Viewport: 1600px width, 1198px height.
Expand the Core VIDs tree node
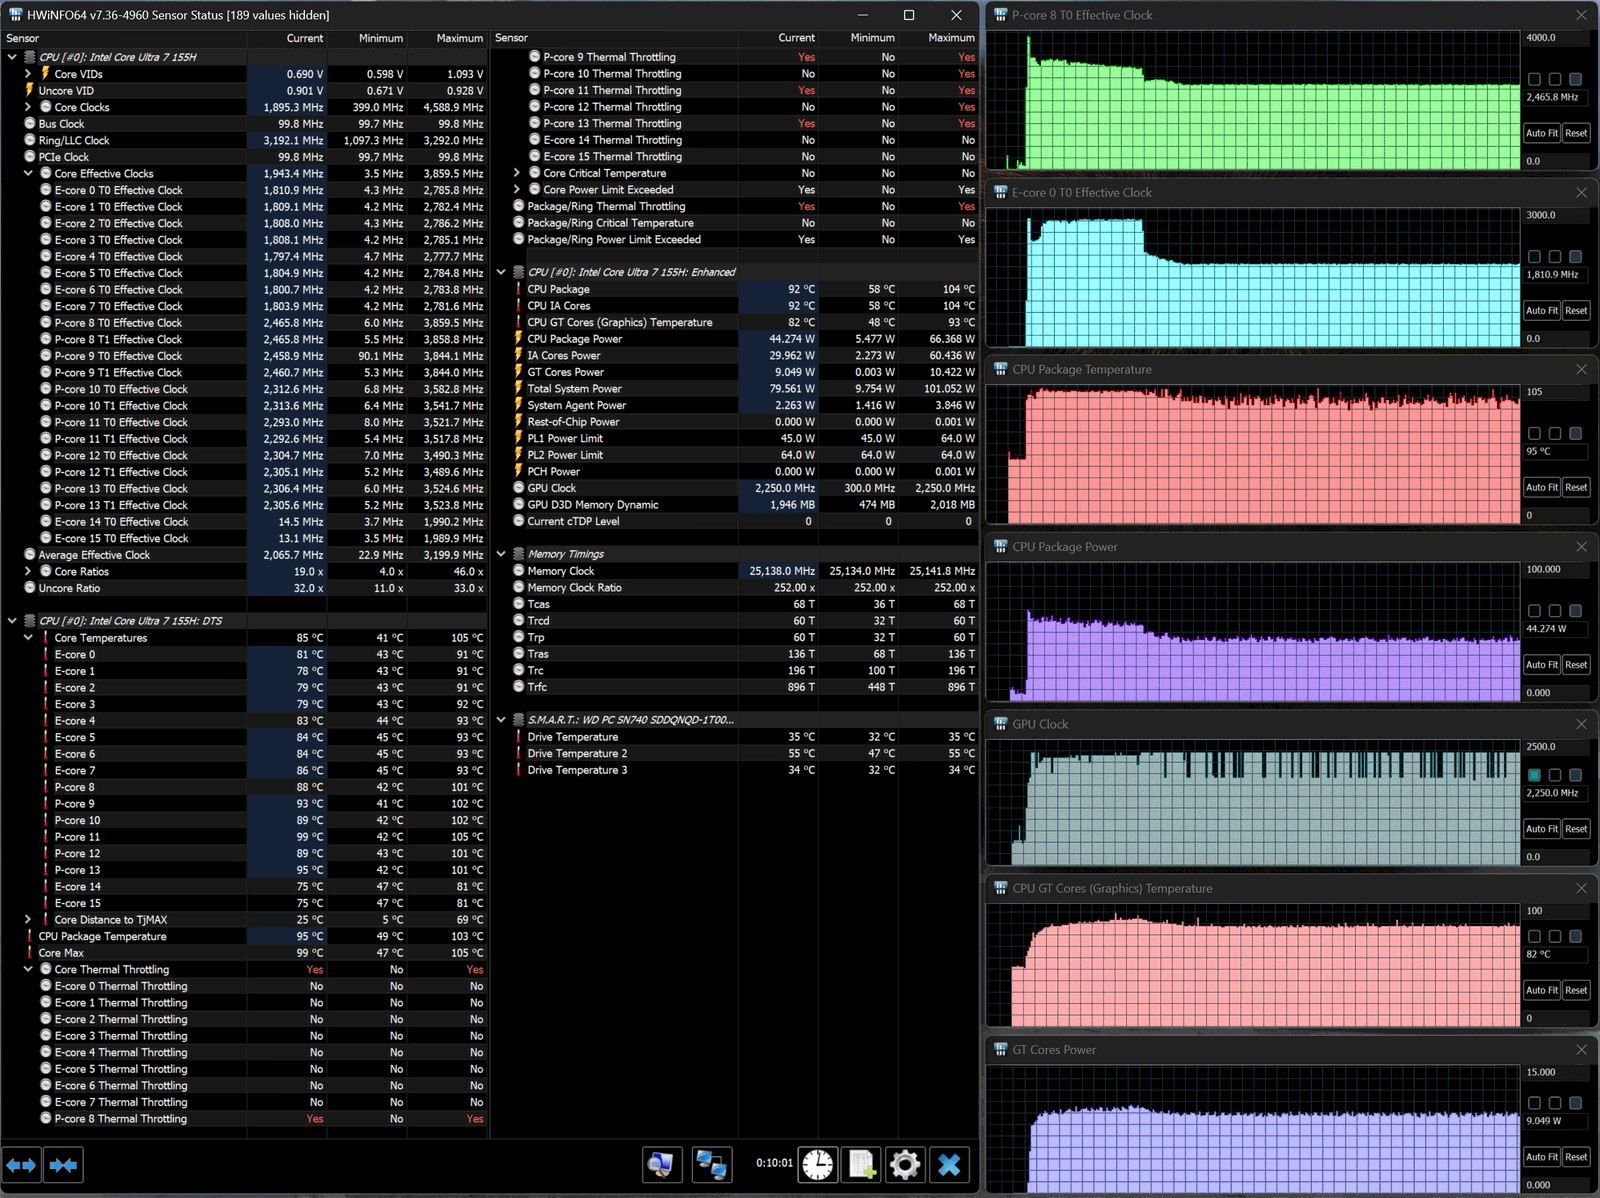click(28, 73)
